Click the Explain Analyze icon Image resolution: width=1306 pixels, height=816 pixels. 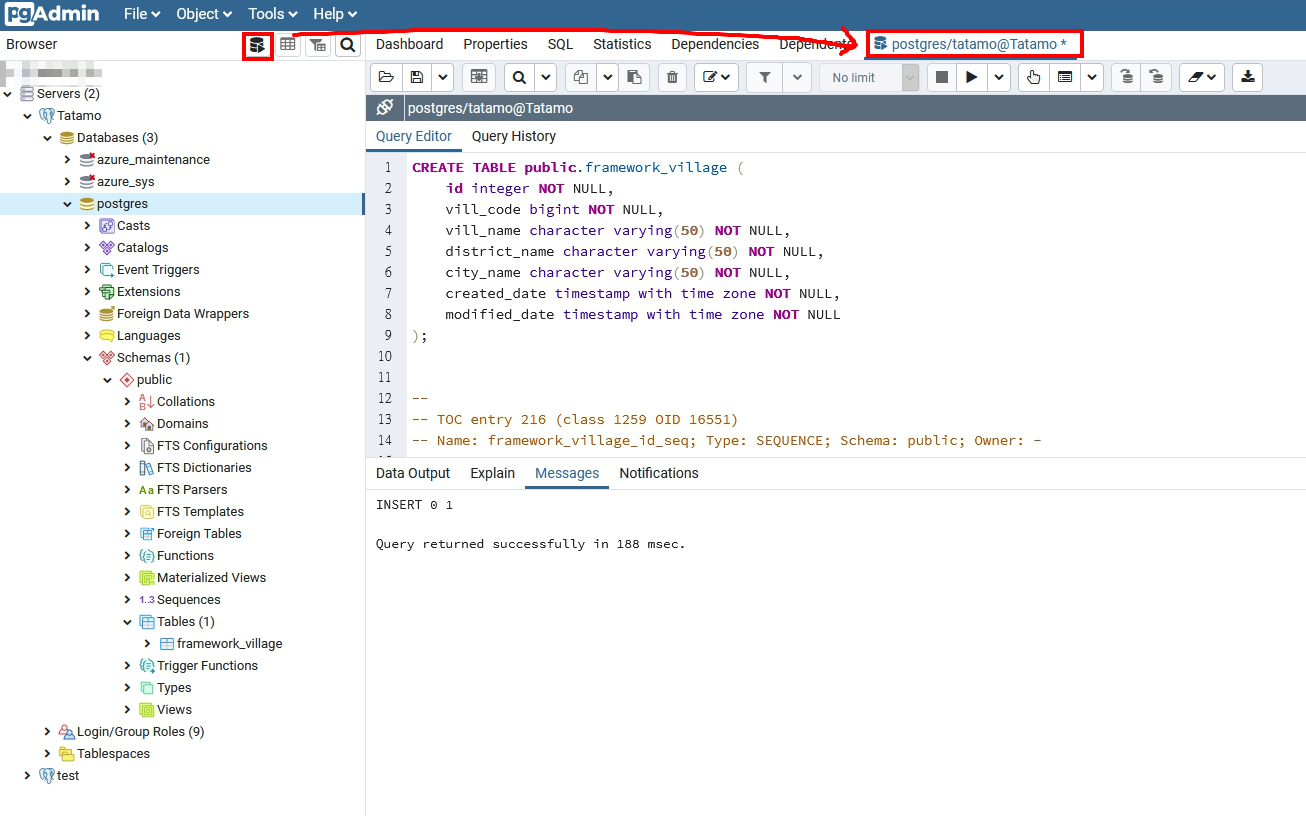point(1065,77)
